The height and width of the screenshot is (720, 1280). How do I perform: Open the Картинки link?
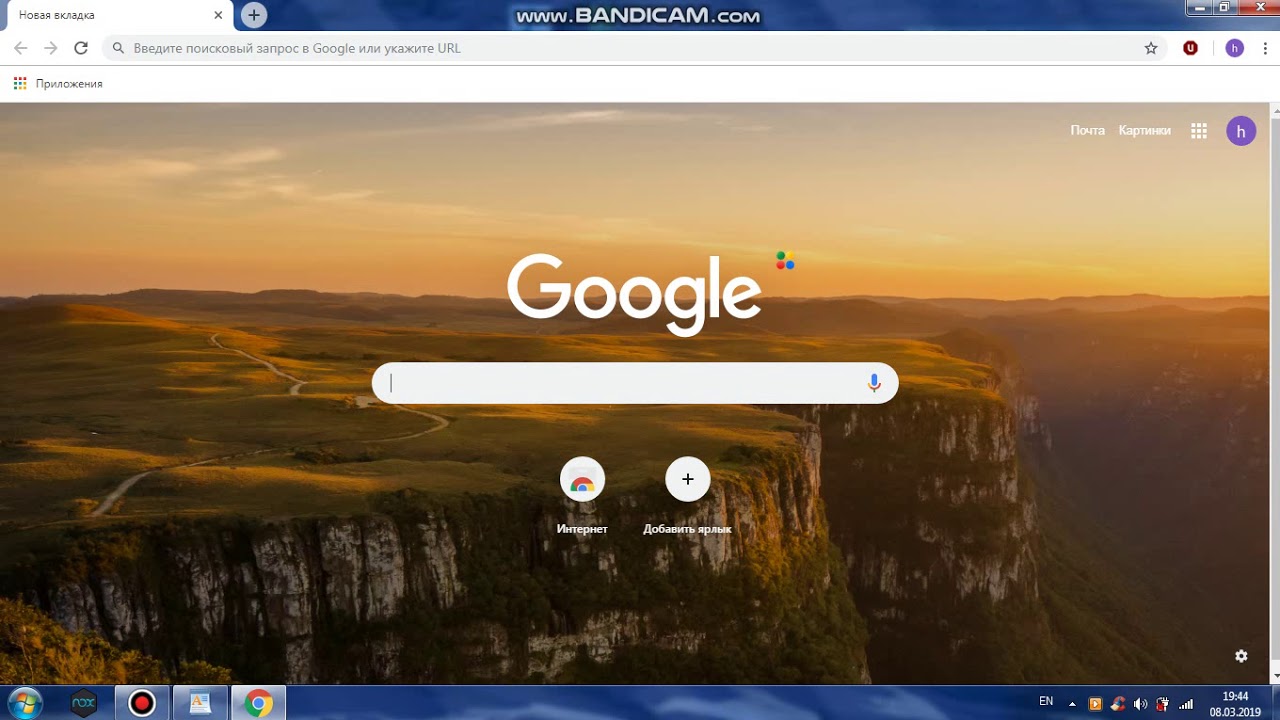tap(1144, 130)
